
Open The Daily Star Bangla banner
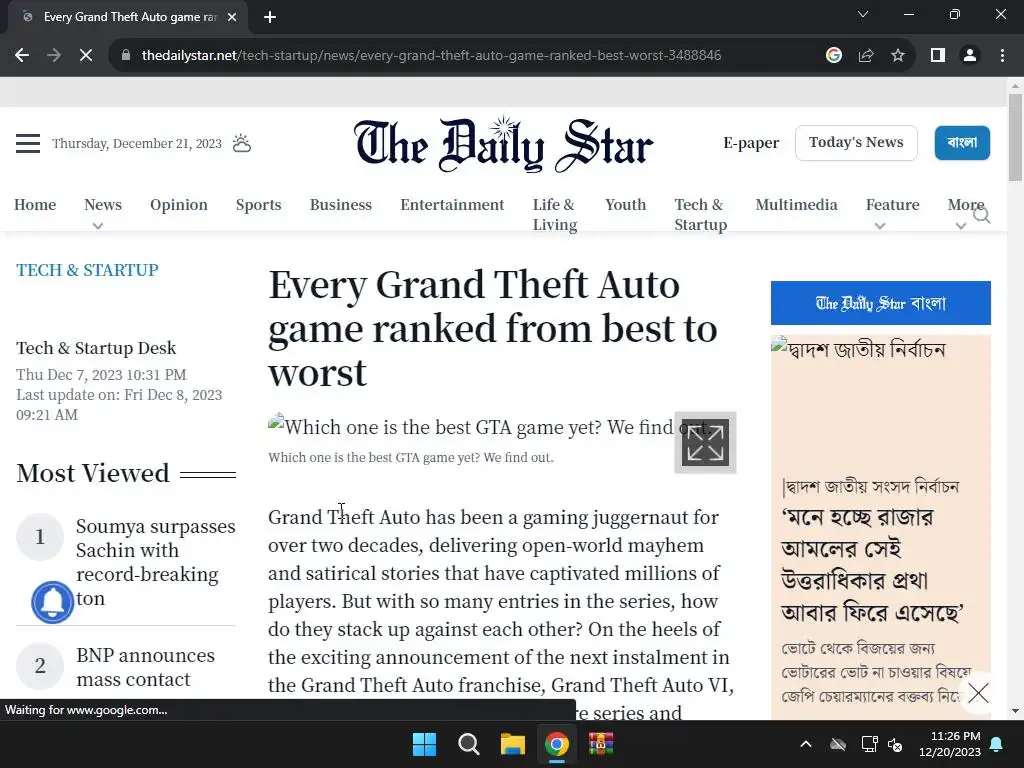coord(880,303)
